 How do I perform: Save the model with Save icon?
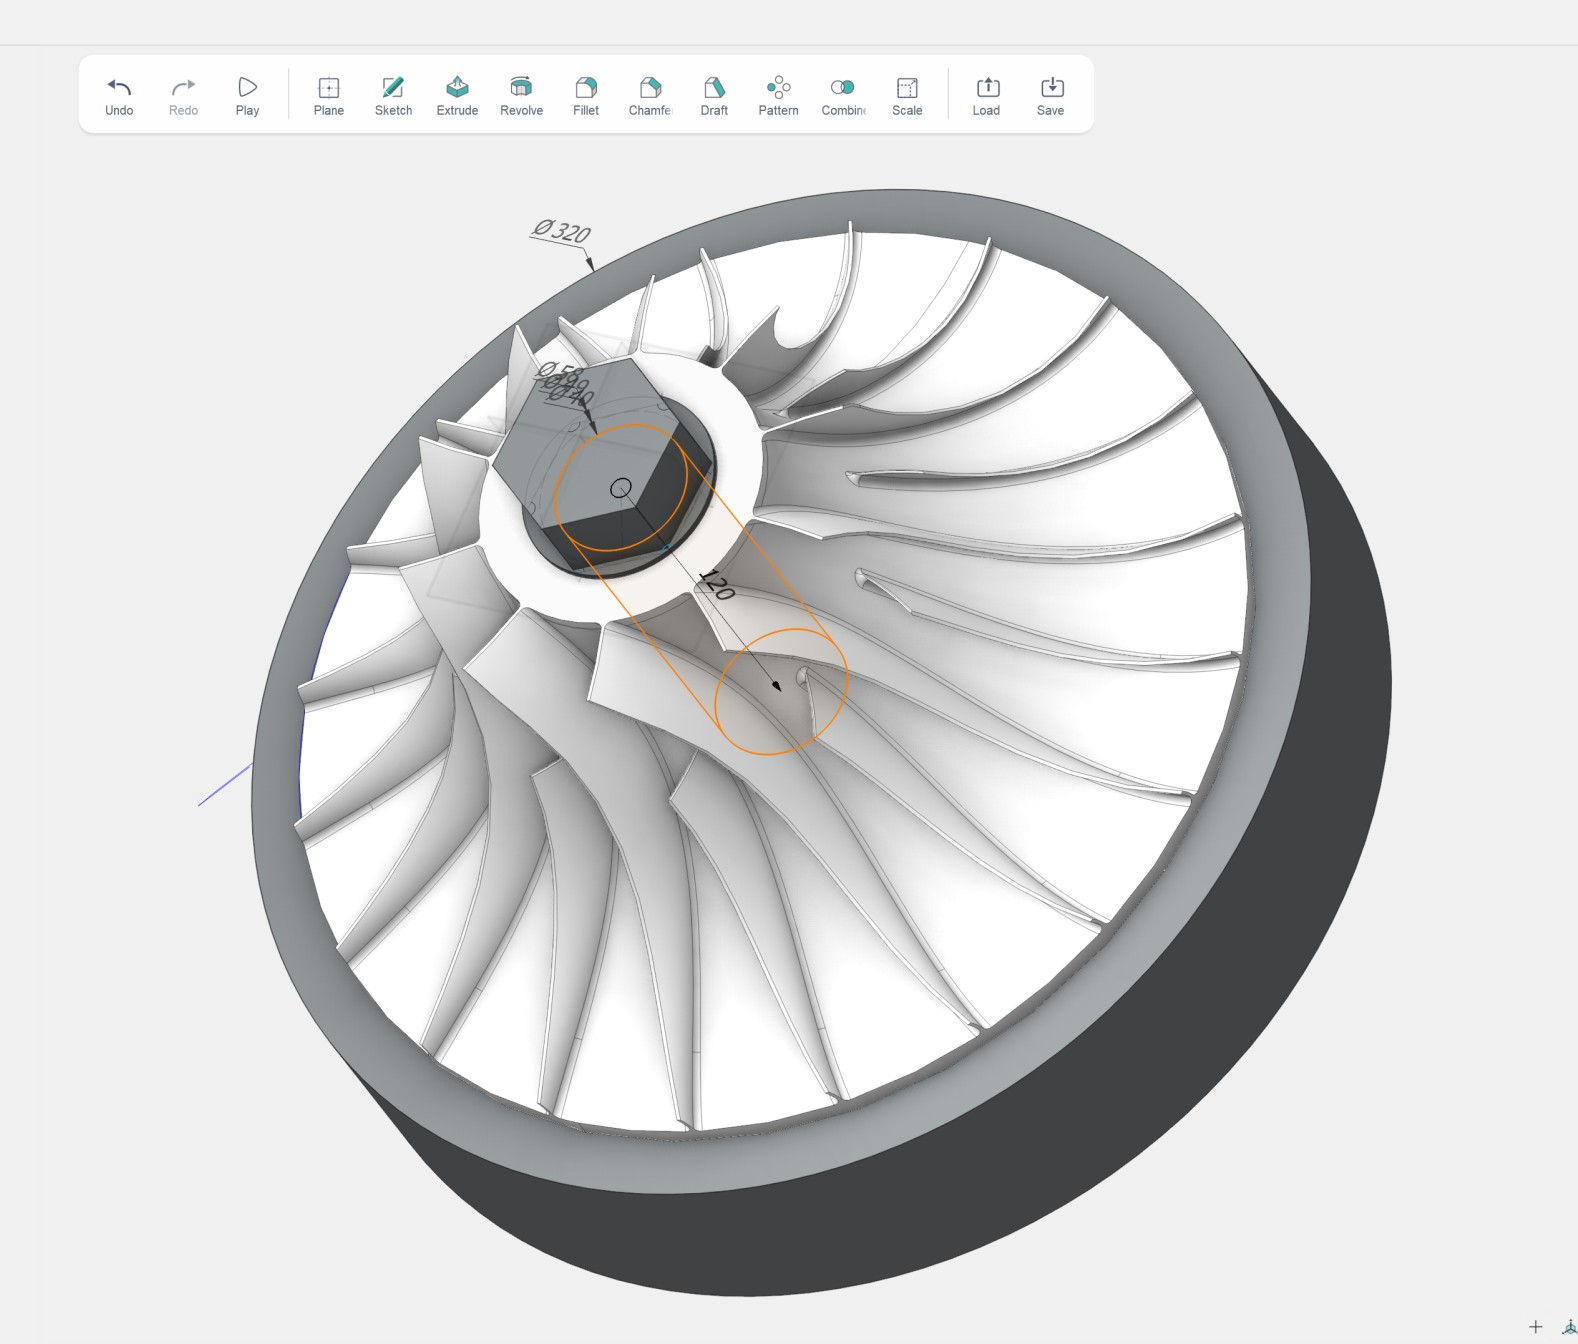[1050, 96]
